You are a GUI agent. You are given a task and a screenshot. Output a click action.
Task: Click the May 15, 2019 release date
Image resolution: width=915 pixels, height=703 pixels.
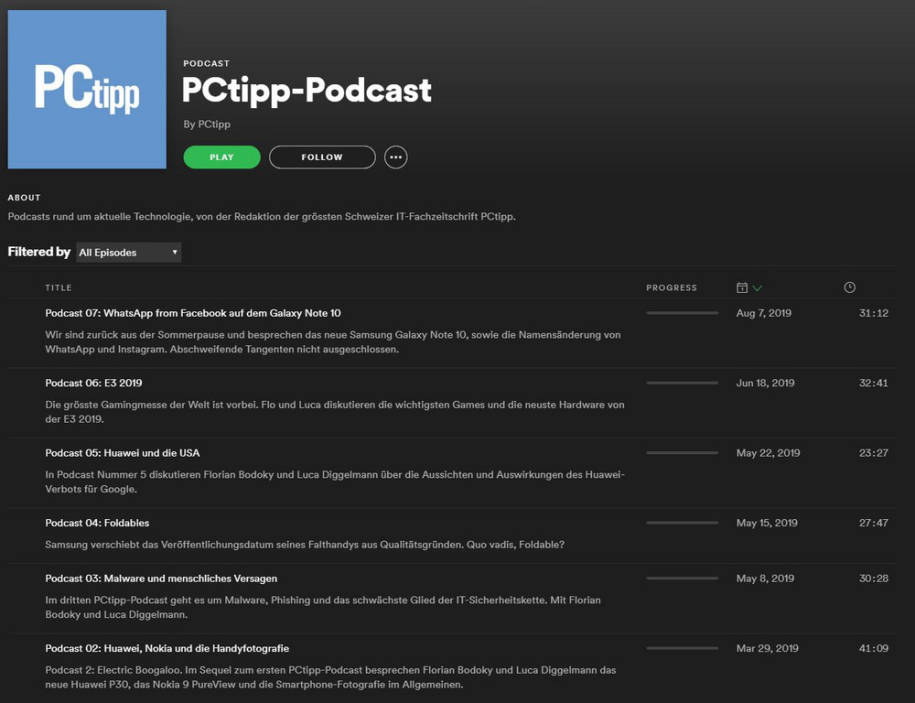tap(767, 523)
